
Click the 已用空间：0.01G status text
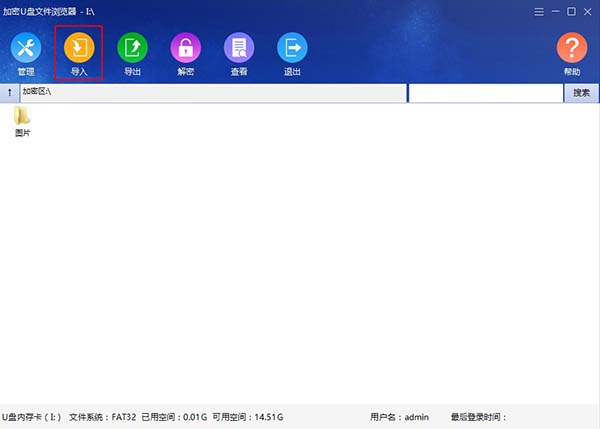174,417
